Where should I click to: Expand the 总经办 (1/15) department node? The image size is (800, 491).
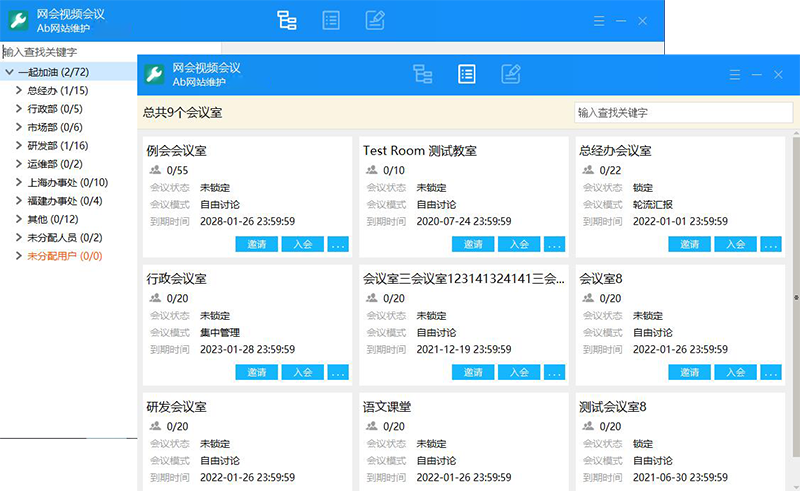coord(19,91)
